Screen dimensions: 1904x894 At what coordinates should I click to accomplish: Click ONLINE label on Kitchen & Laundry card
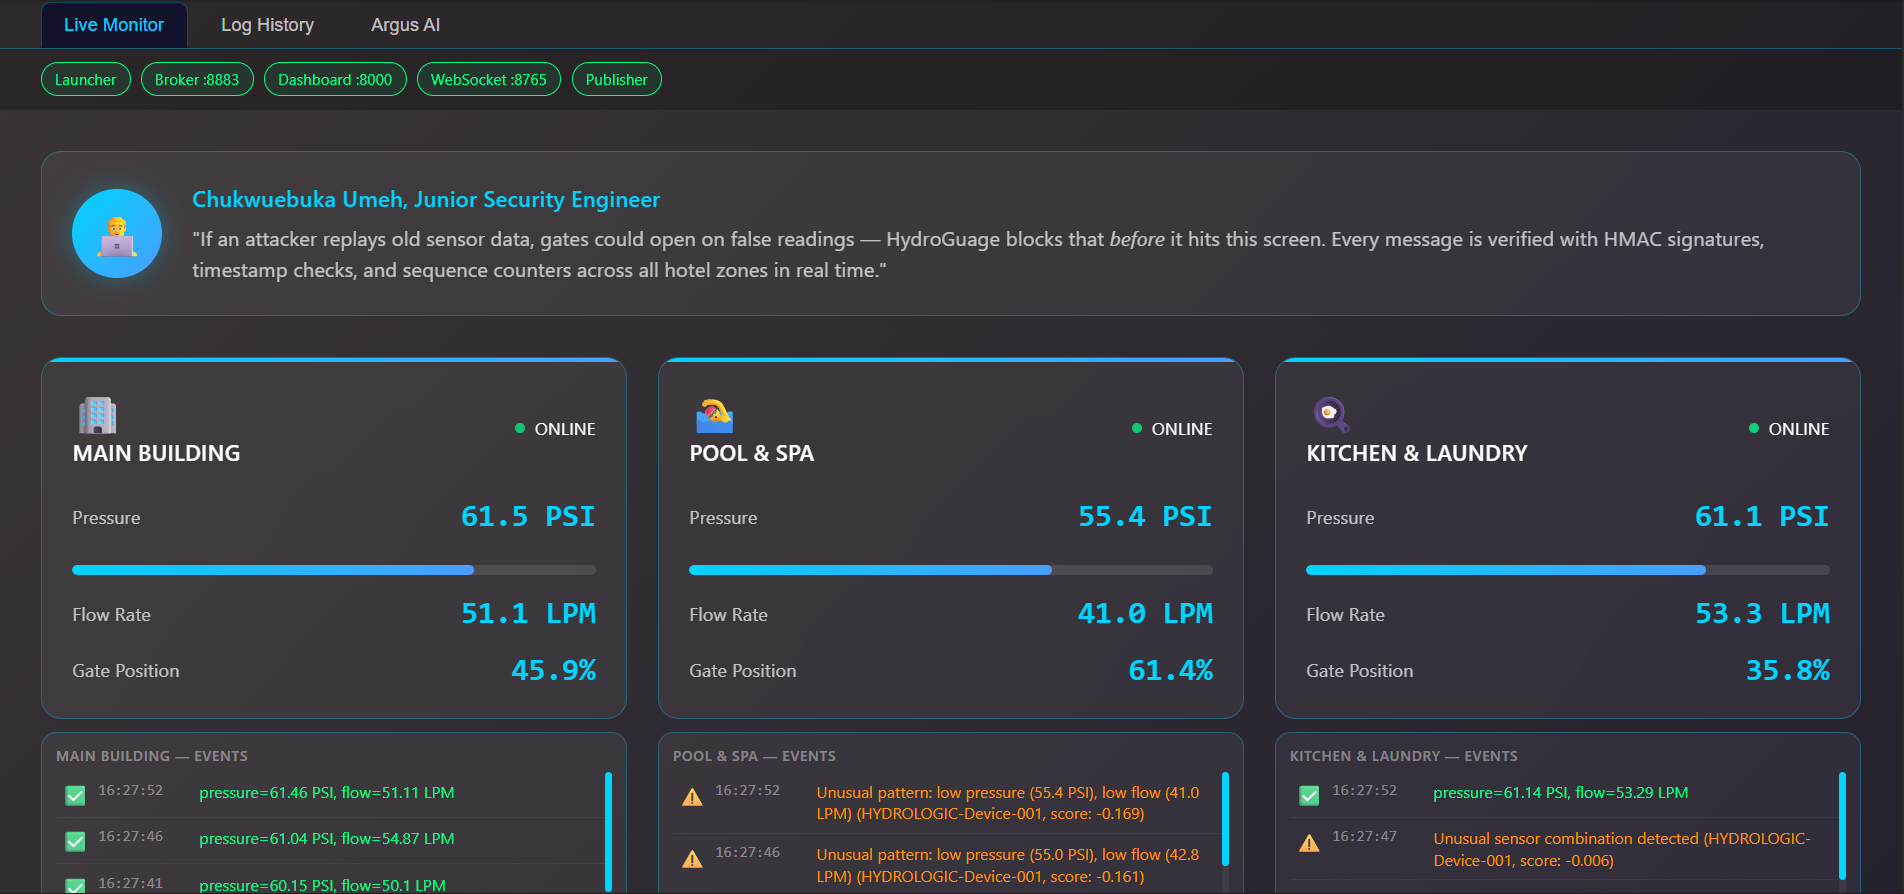(x=1799, y=429)
